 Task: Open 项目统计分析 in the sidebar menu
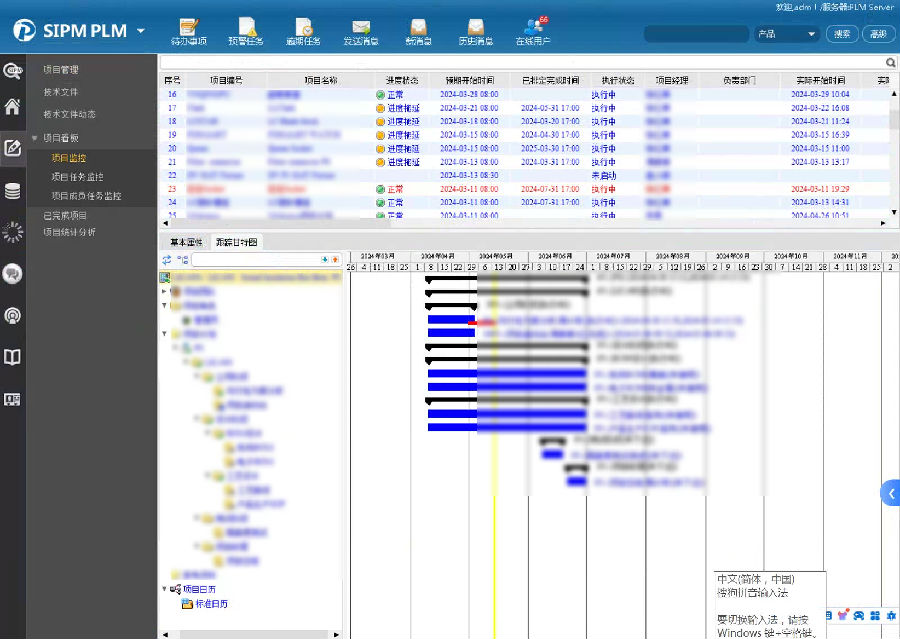[x=69, y=233]
